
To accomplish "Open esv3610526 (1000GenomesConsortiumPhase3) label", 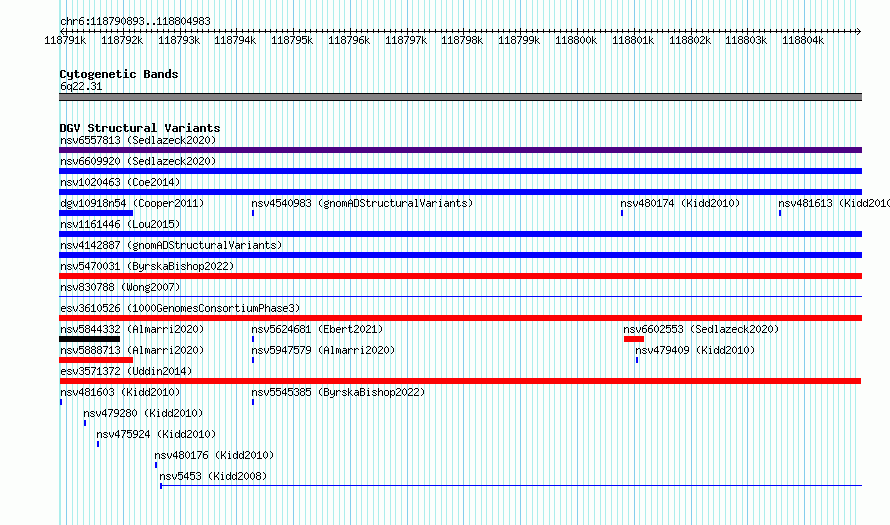I will pos(180,308).
